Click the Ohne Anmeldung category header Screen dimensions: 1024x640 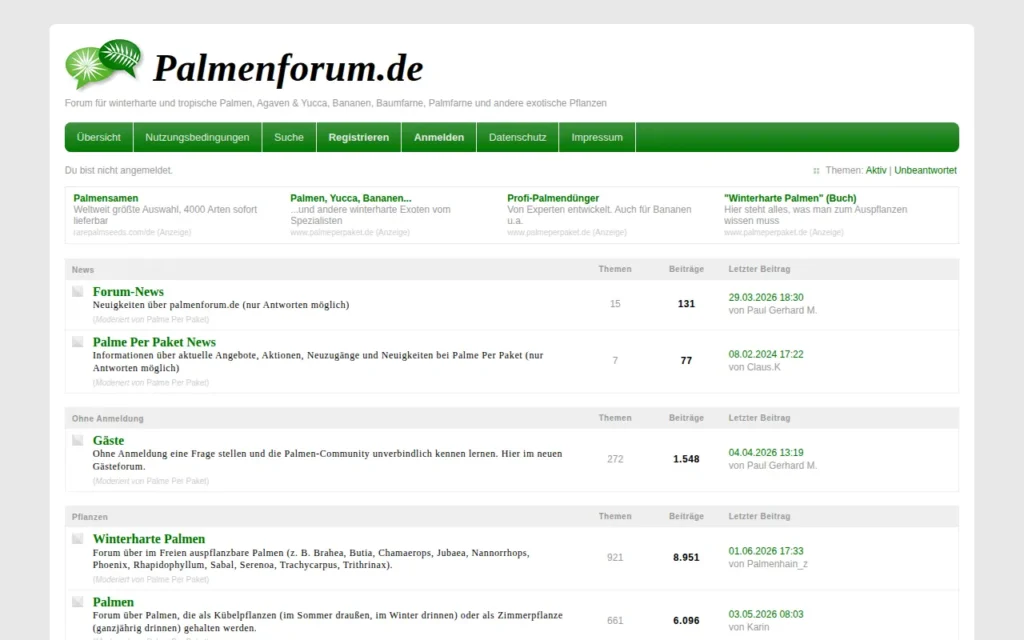click(x=108, y=419)
